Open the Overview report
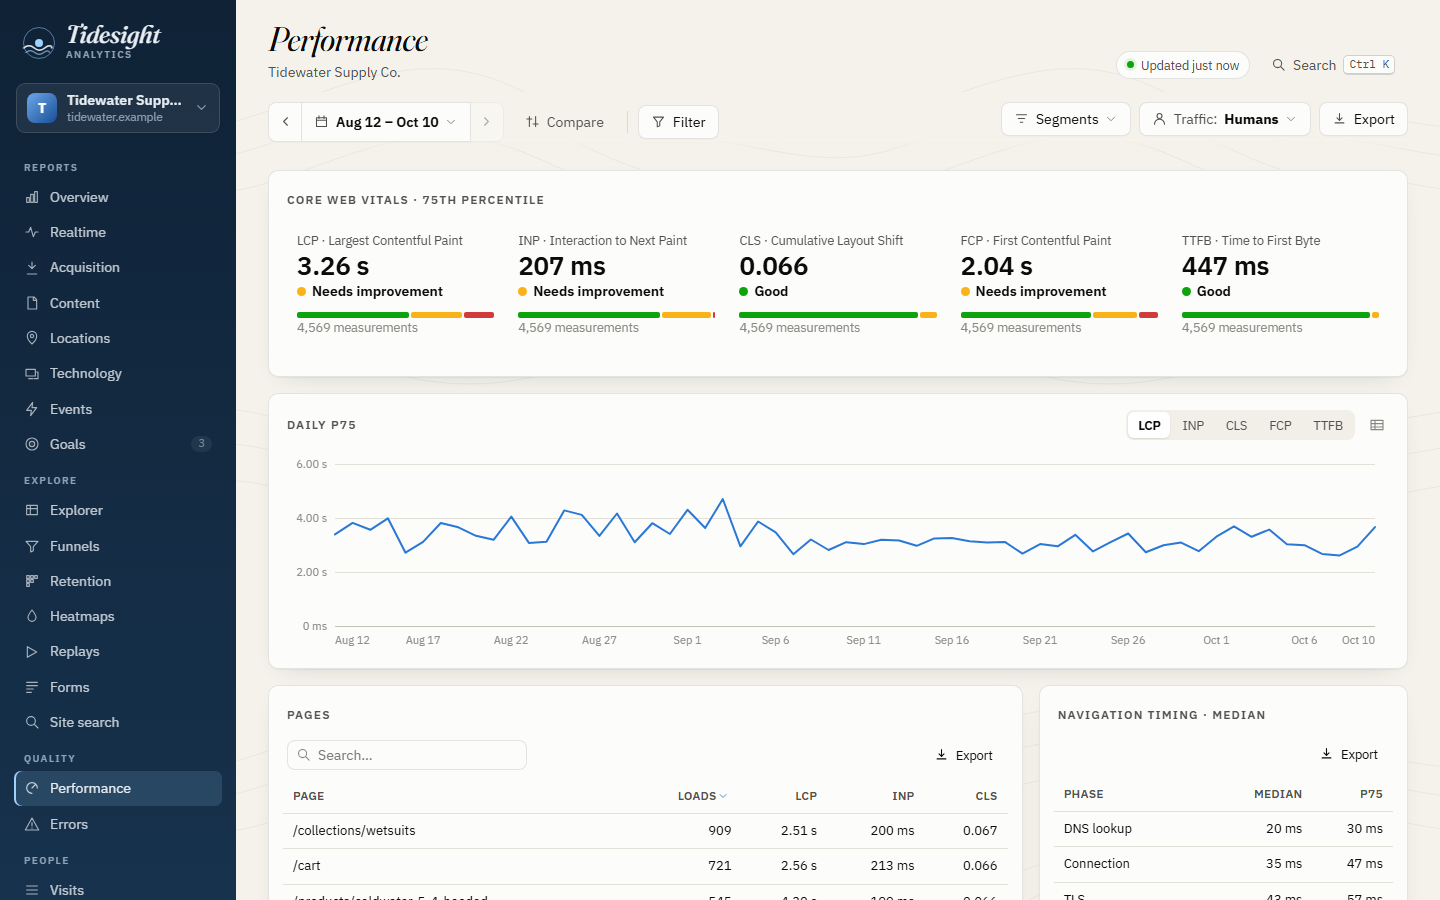The image size is (1440, 900). click(x=118, y=197)
